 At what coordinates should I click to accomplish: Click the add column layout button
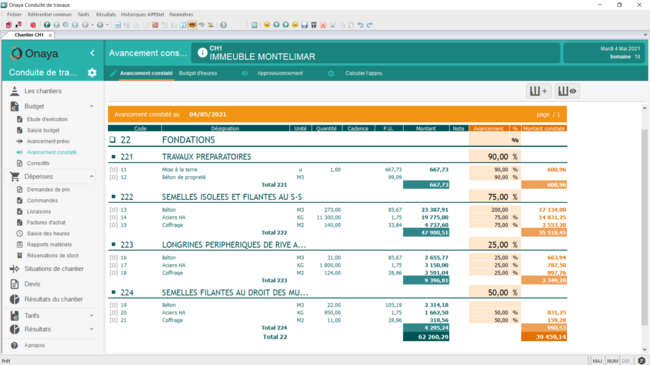coord(538,91)
